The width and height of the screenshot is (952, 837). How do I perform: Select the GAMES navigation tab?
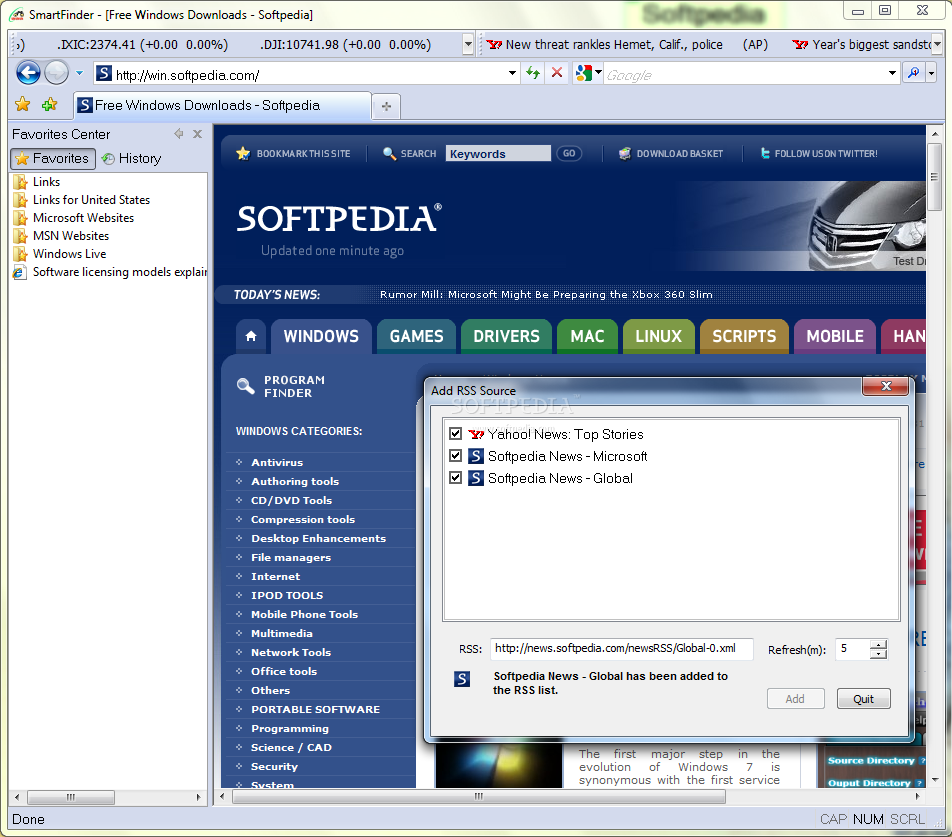(x=416, y=336)
